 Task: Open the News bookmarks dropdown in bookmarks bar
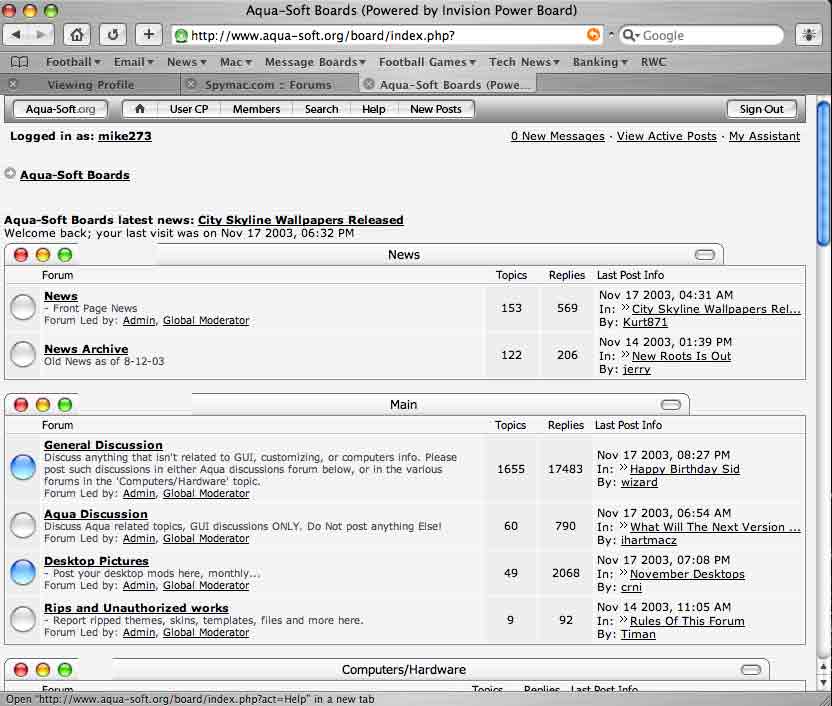(187, 62)
